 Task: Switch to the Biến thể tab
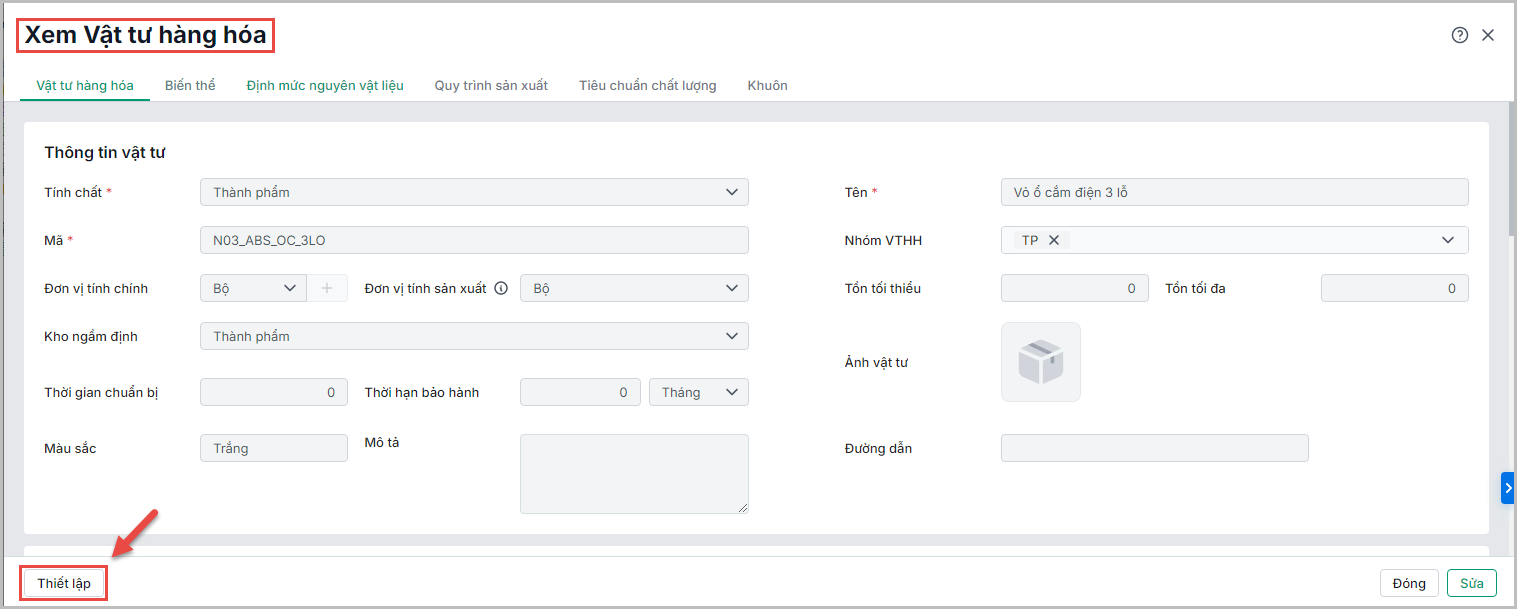(190, 85)
